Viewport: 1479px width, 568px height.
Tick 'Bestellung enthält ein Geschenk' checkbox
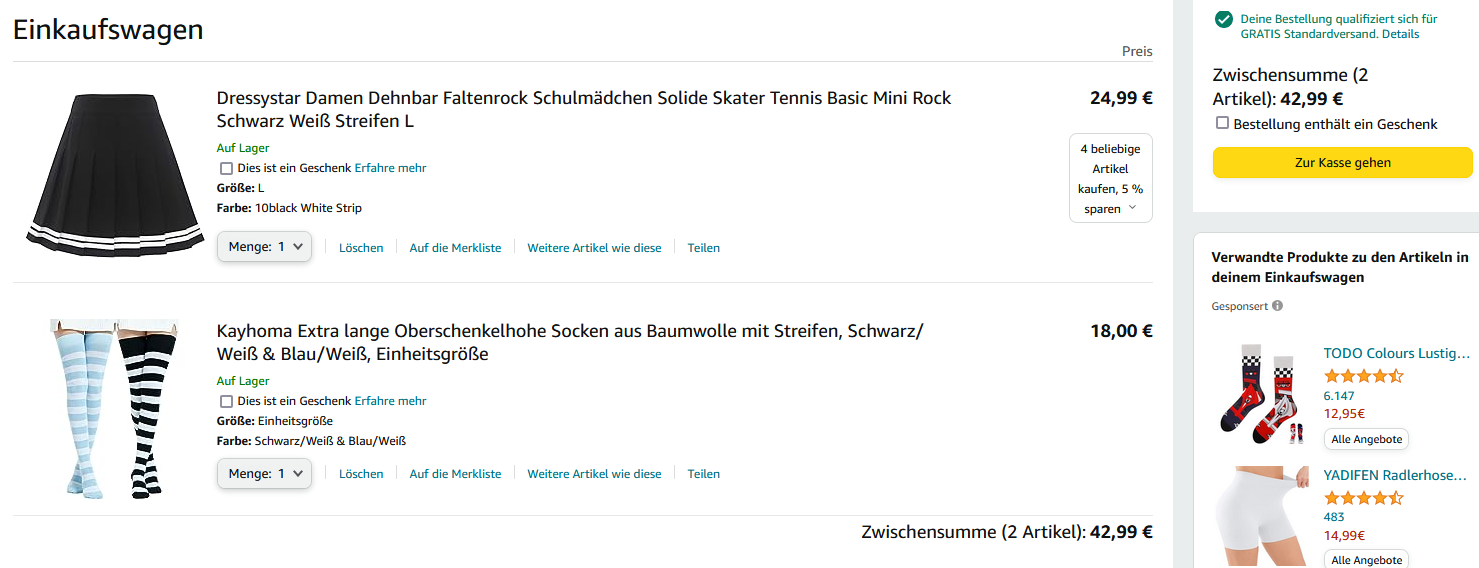pyautogui.click(x=1222, y=123)
